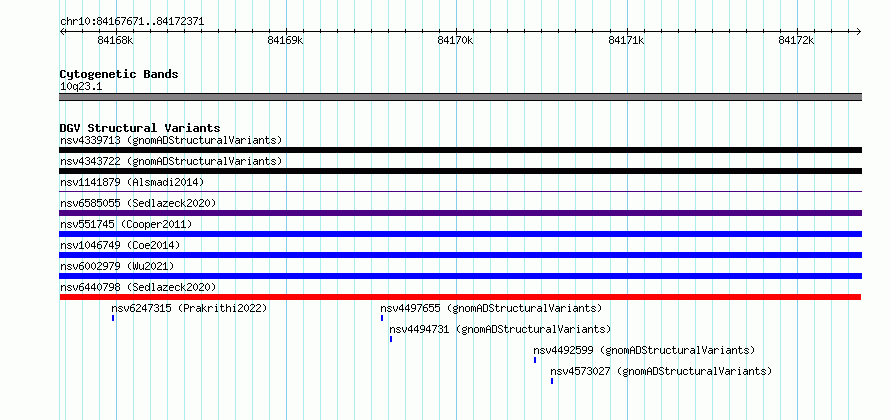This screenshot has width=890, height=420.
Task: Click the black bar for nsv4343722
Action: [x=460, y=171]
